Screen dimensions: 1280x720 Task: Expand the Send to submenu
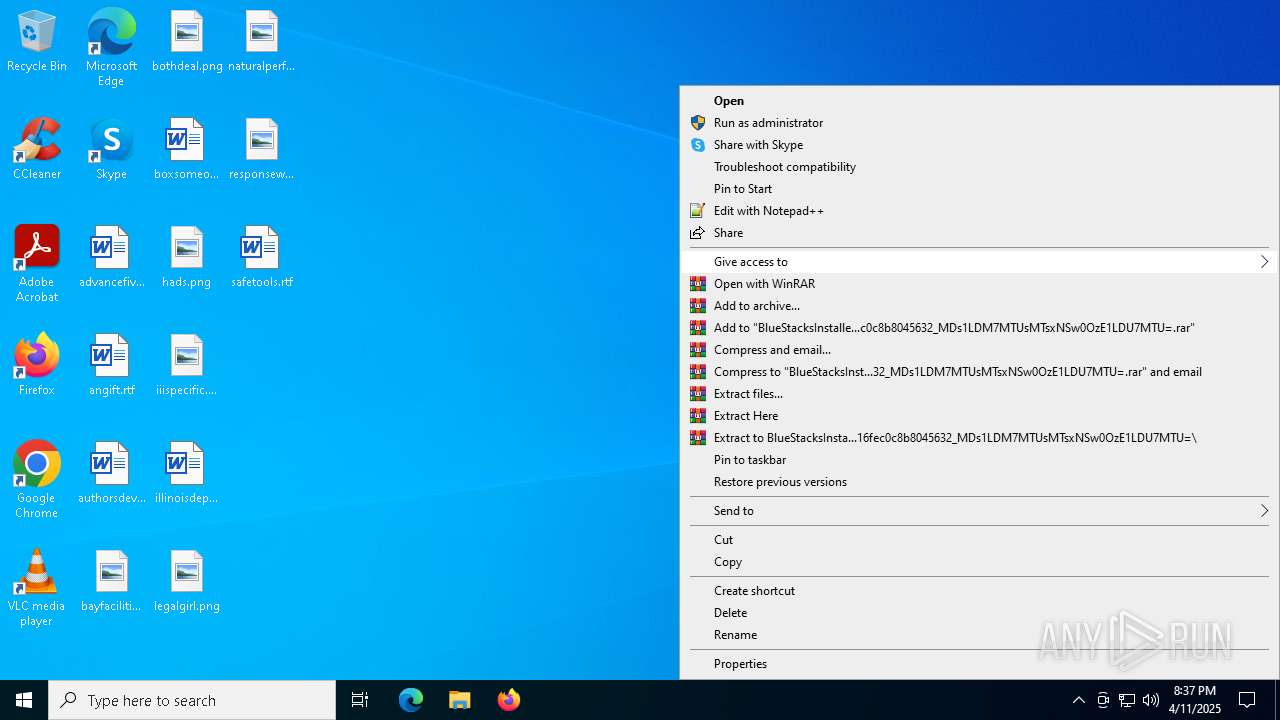979,511
